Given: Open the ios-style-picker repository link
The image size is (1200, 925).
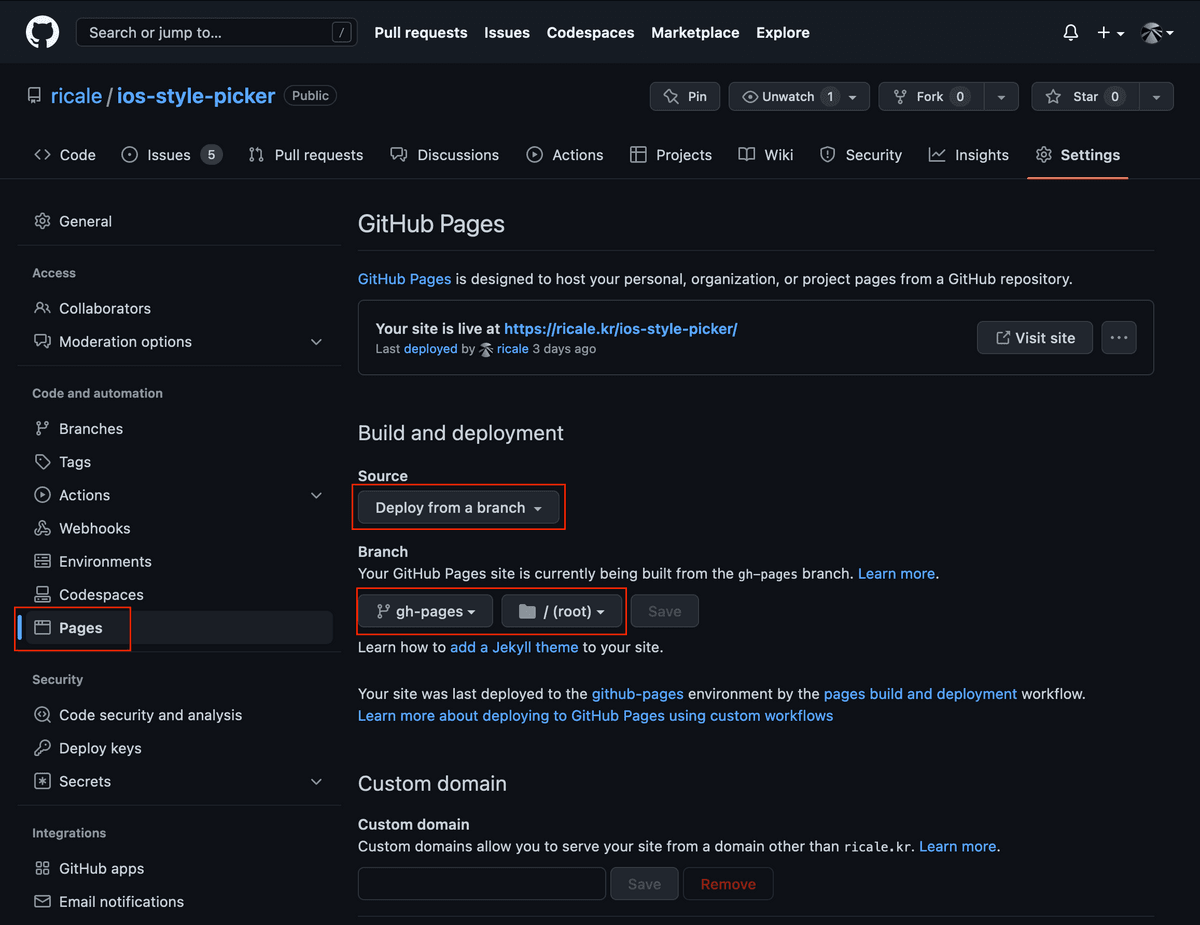Looking at the screenshot, I should [196, 96].
